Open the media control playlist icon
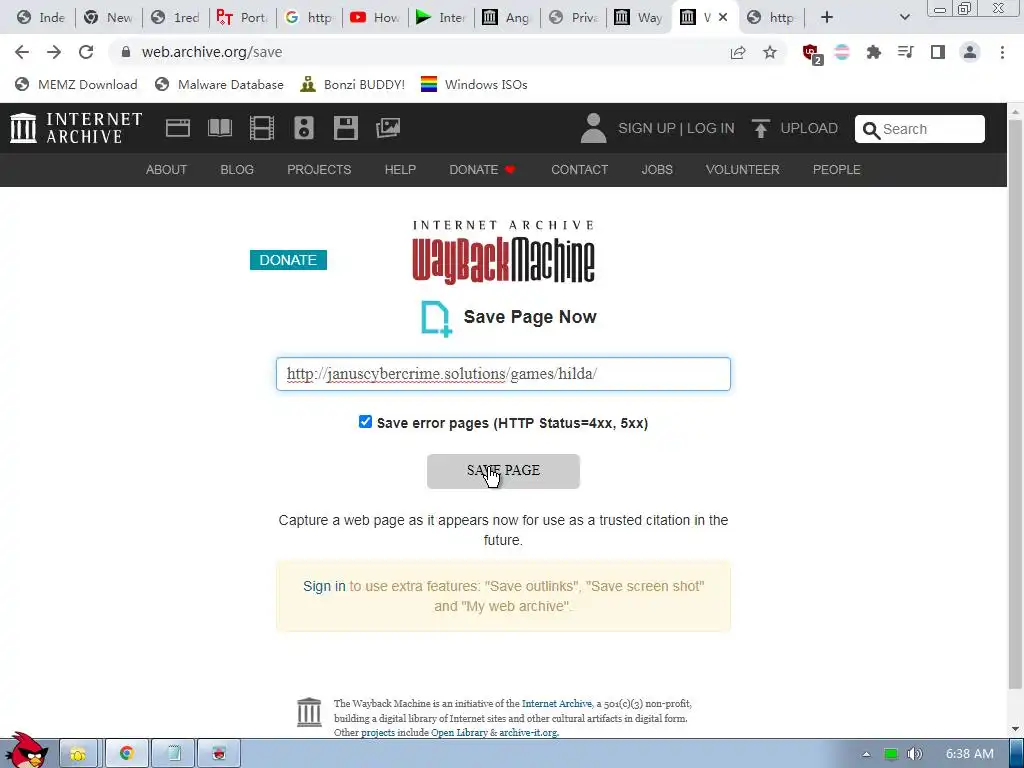Screen dimensions: 1024x768 (x=905, y=52)
